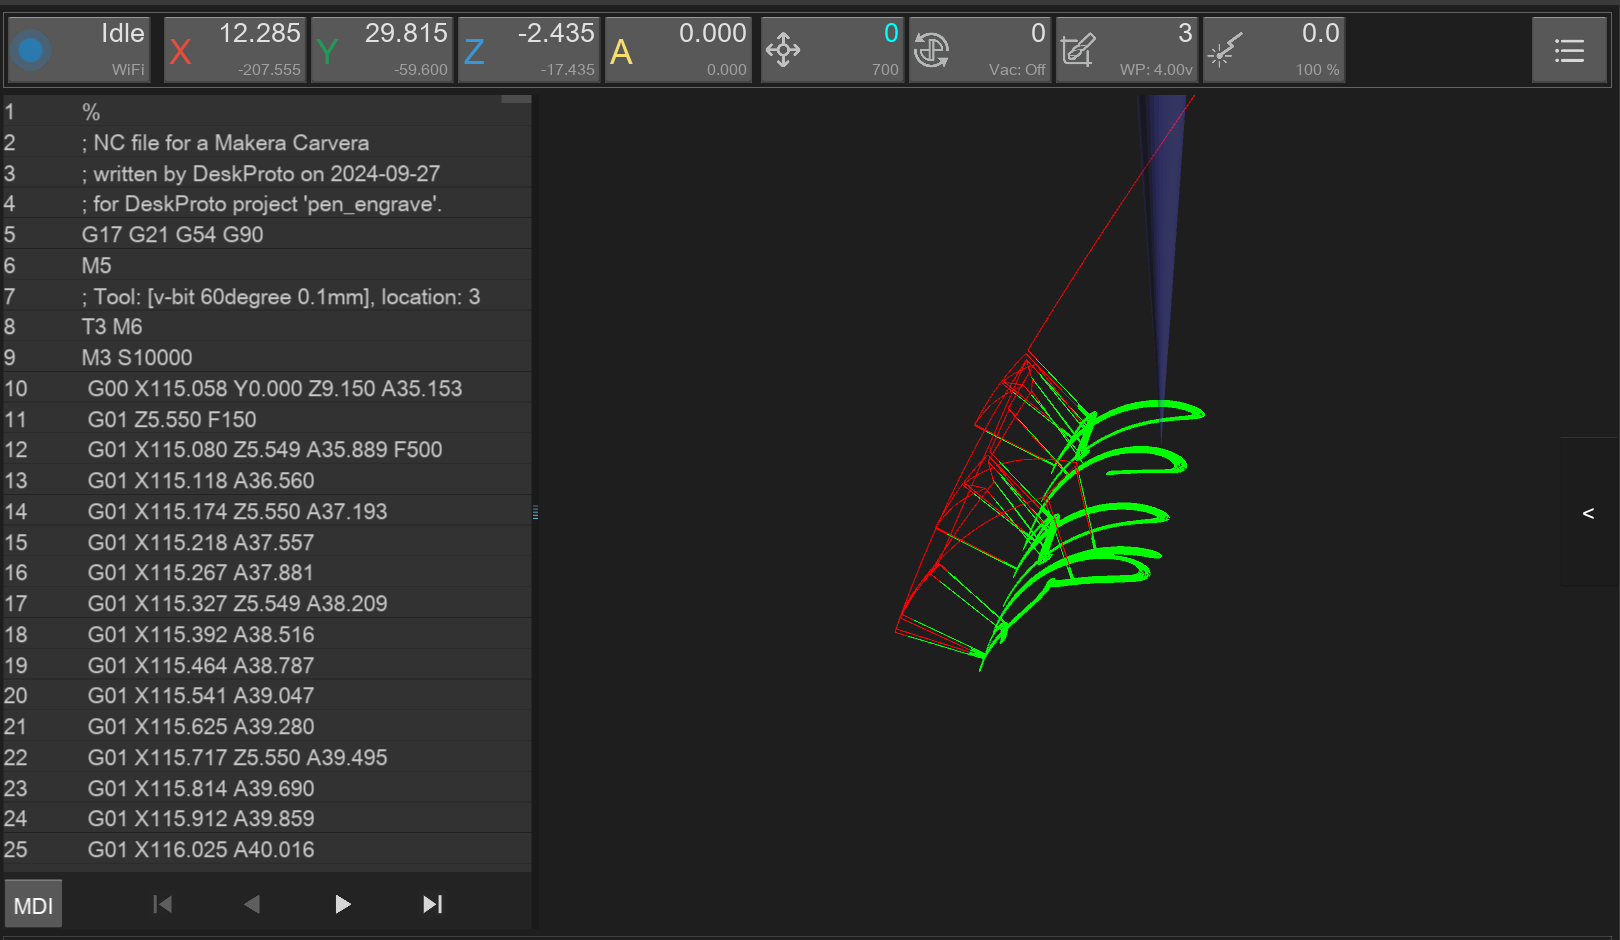1620x940 pixels.
Task: Click the line 'G17 G21 G54 G90'
Action: (172, 235)
